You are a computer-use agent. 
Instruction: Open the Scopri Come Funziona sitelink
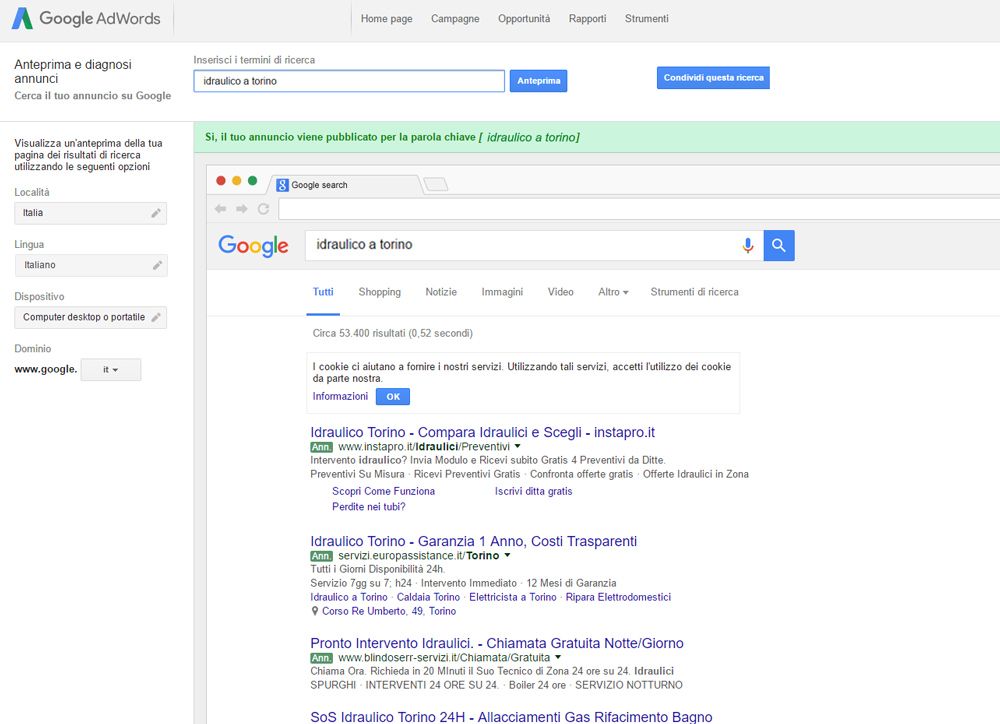tap(383, 491)
